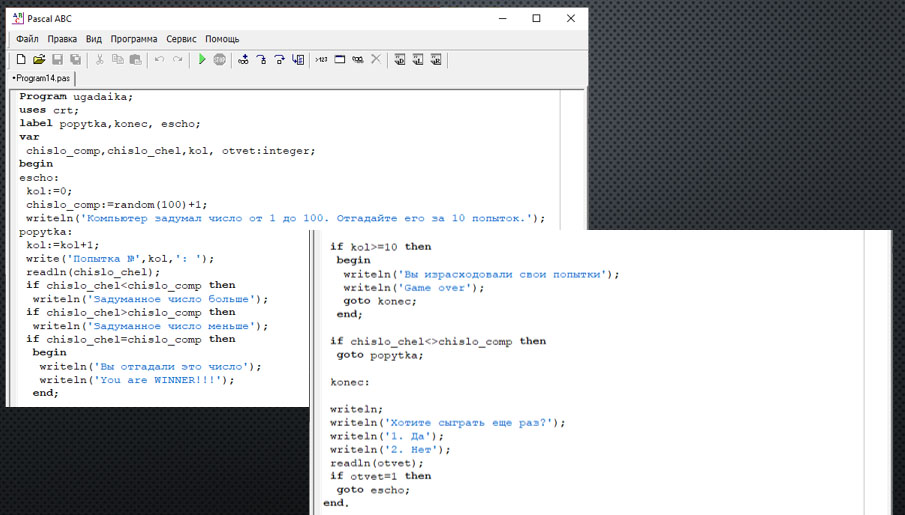The width and height of the screenshot is (905, 515).
Task: Click in code line 'uses crt;'
Action: tap(48, 110)
